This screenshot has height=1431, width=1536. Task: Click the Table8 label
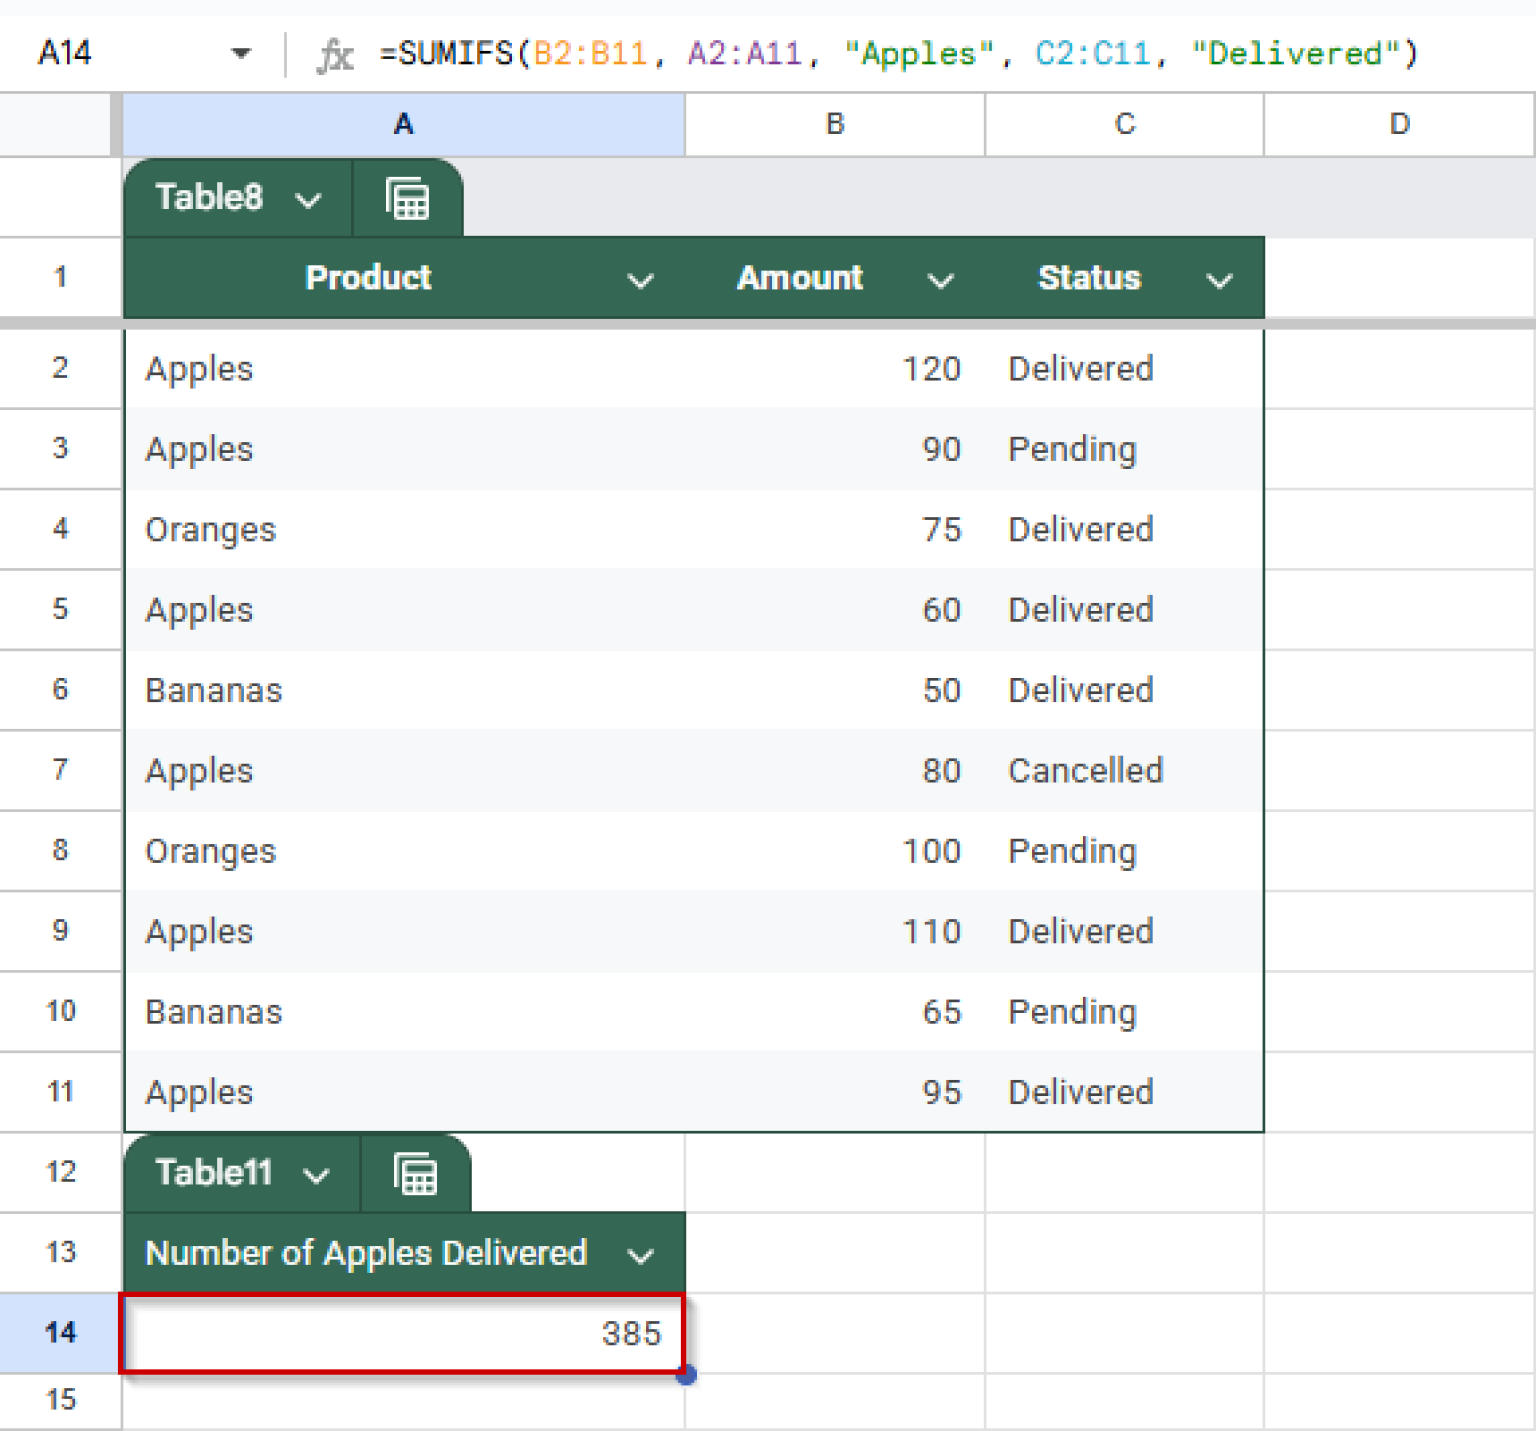pyautogui.click(x=210, y=197)
